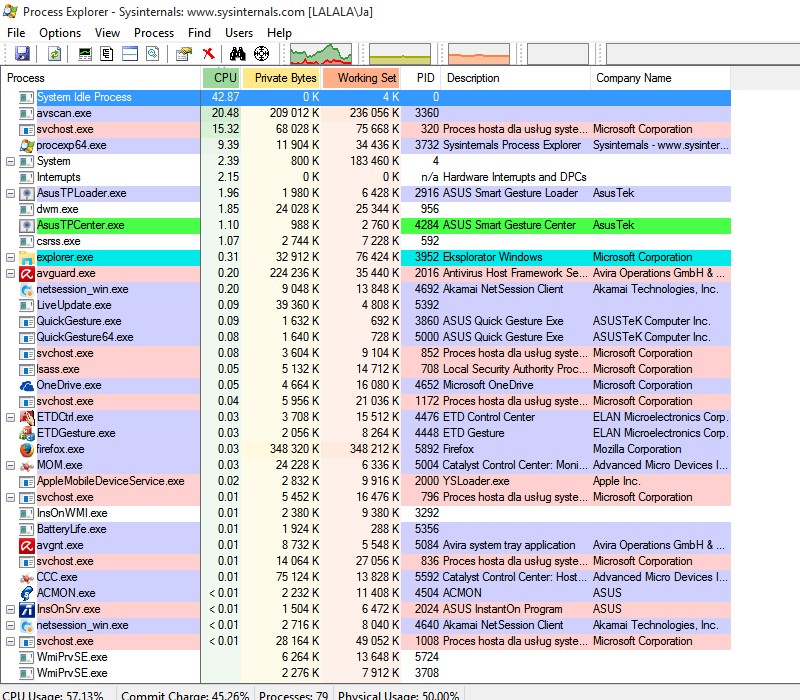This screenshot has width=800, height=700.
Task: Collapse the svchost.exe PID 1008 node
Action: tap(10, 641)
